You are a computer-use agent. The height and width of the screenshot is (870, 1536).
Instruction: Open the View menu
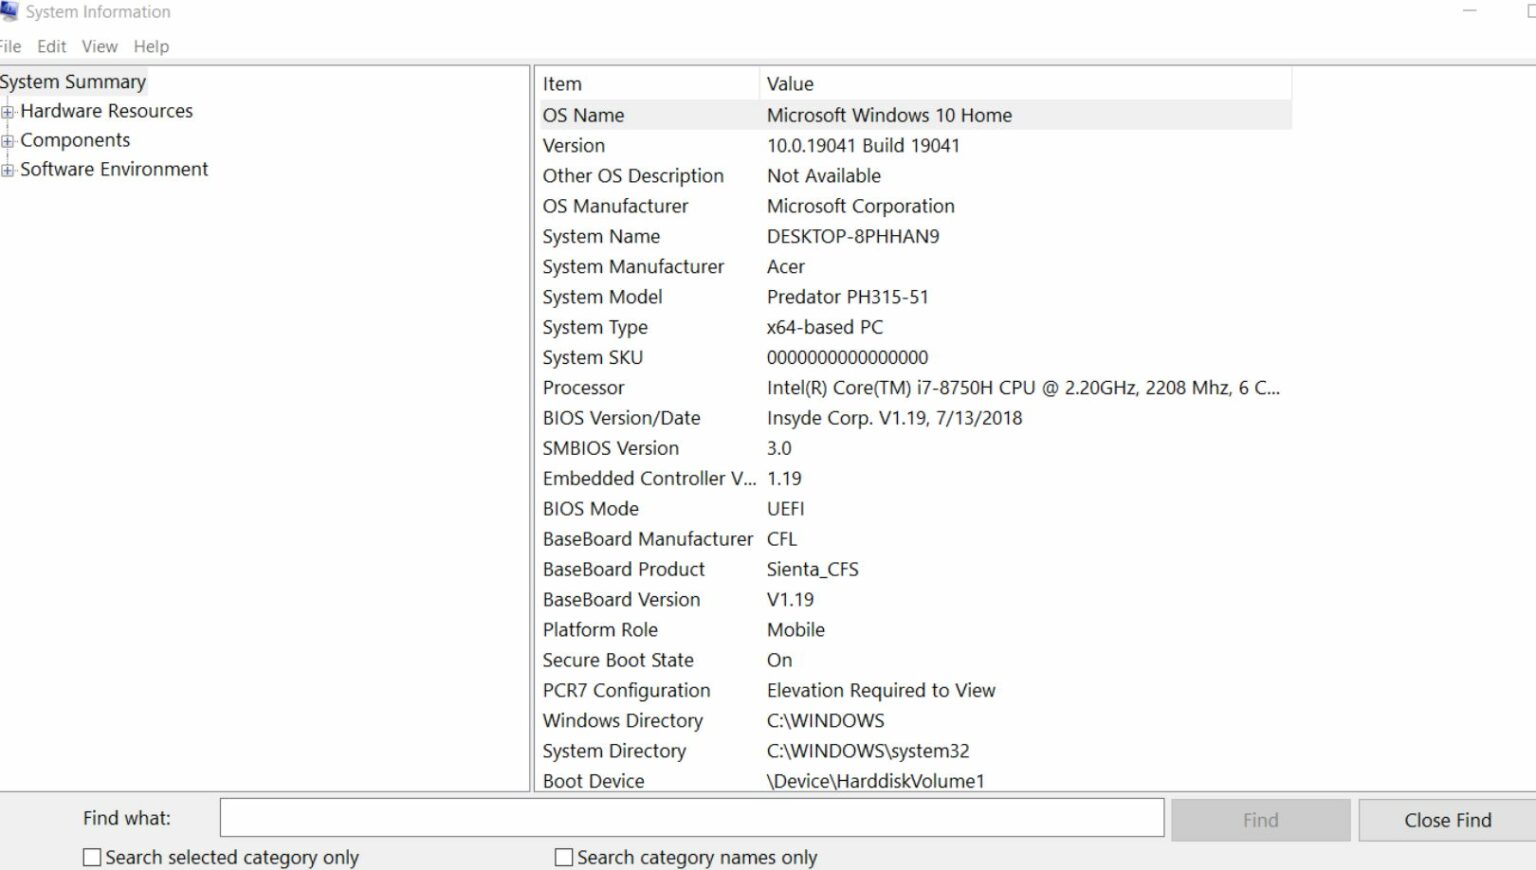point(99,46)
